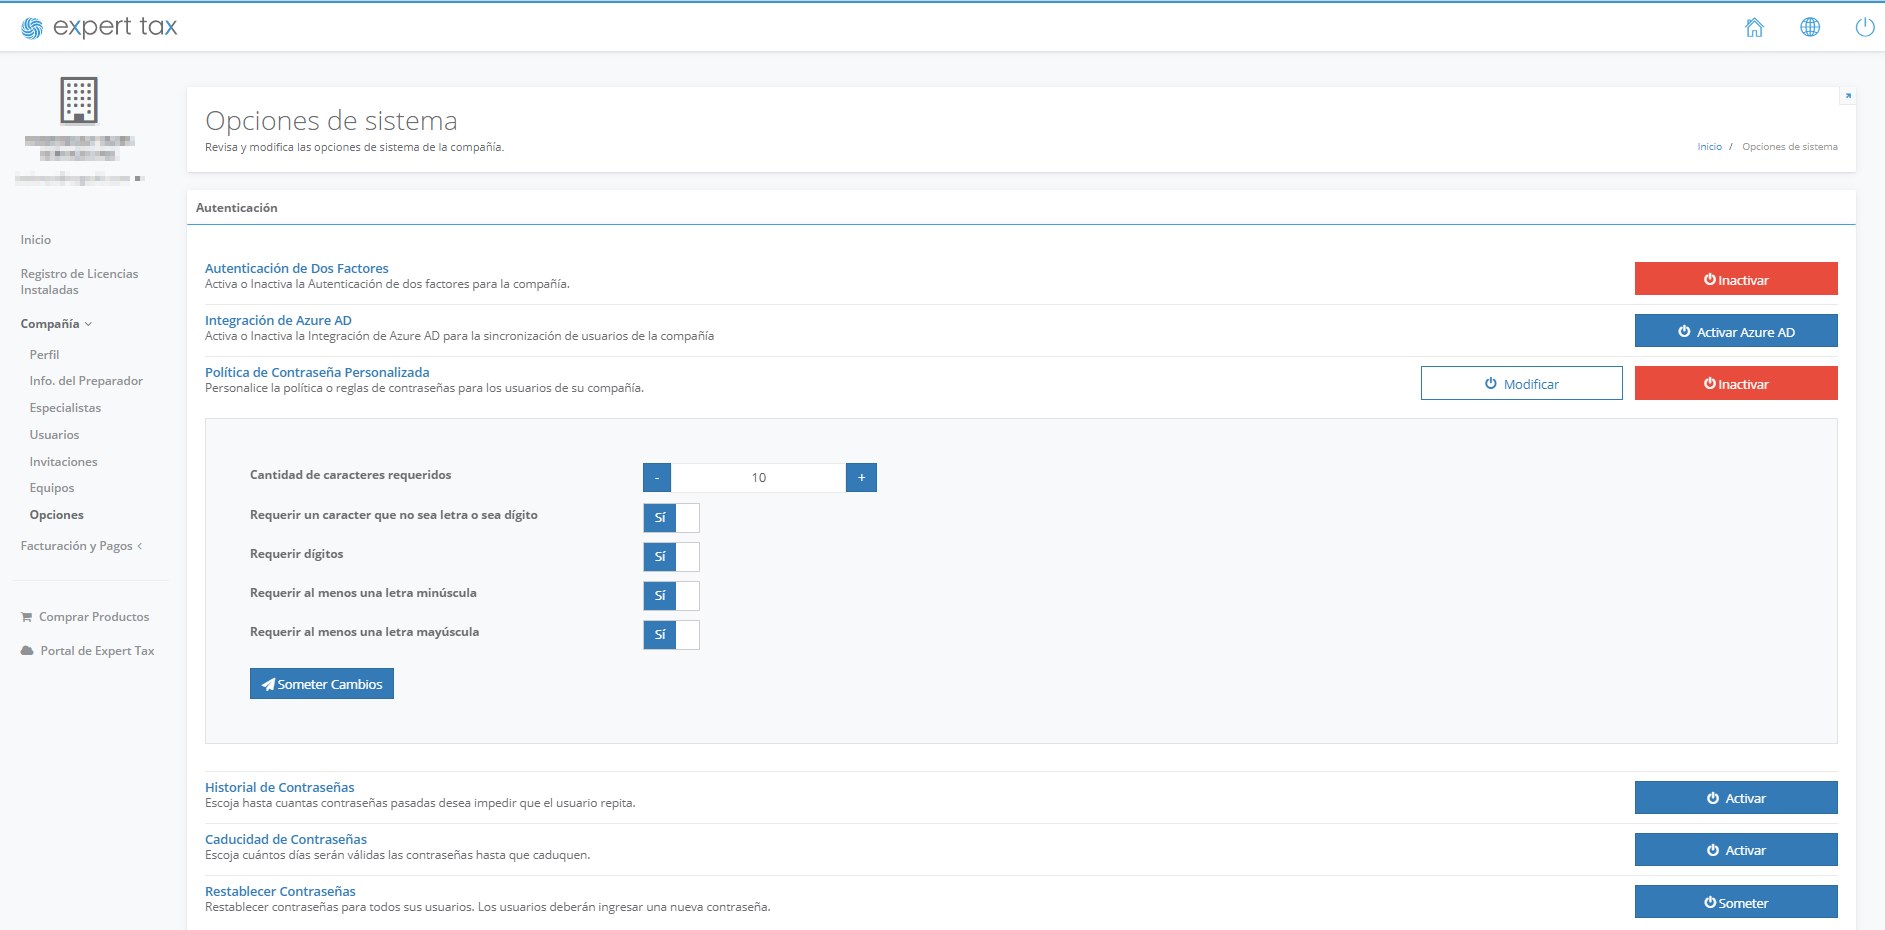This screenshot has height=930, width=1885.
Task: Open the Invitaciones page
Action: [64, 462]
